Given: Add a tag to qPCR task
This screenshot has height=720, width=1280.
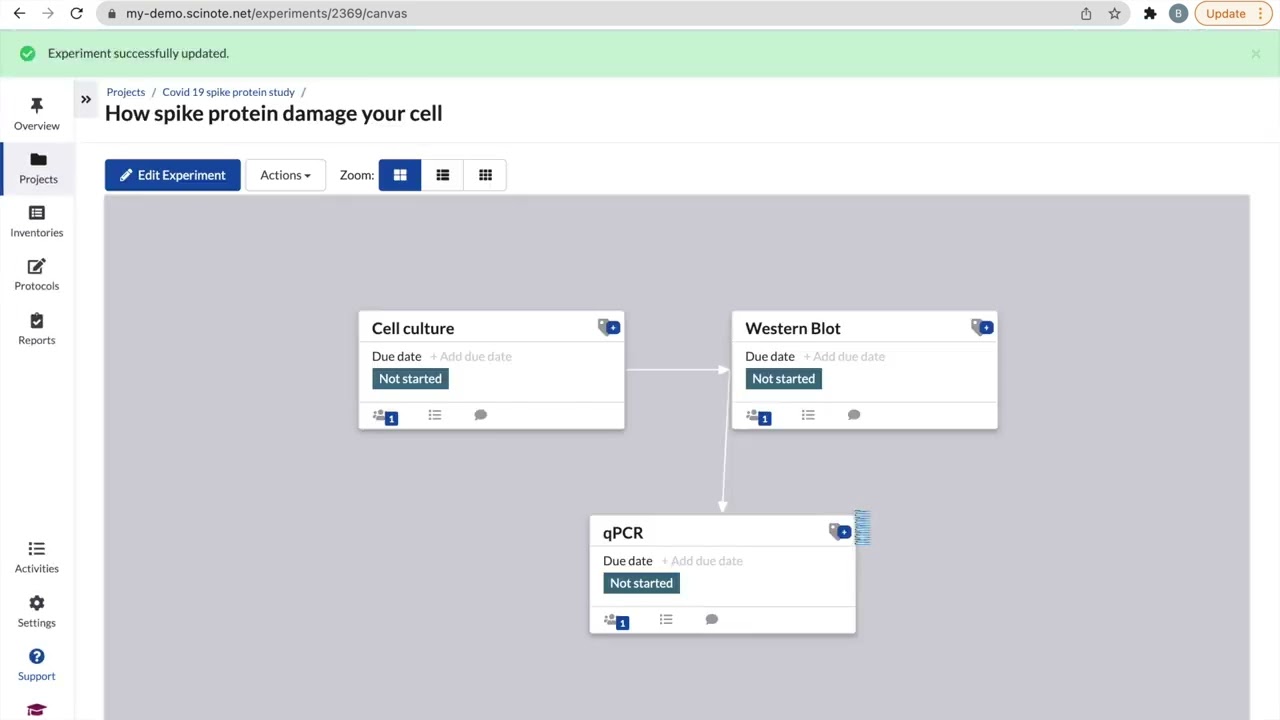Looking at the screenshot, I should (840, 531).
